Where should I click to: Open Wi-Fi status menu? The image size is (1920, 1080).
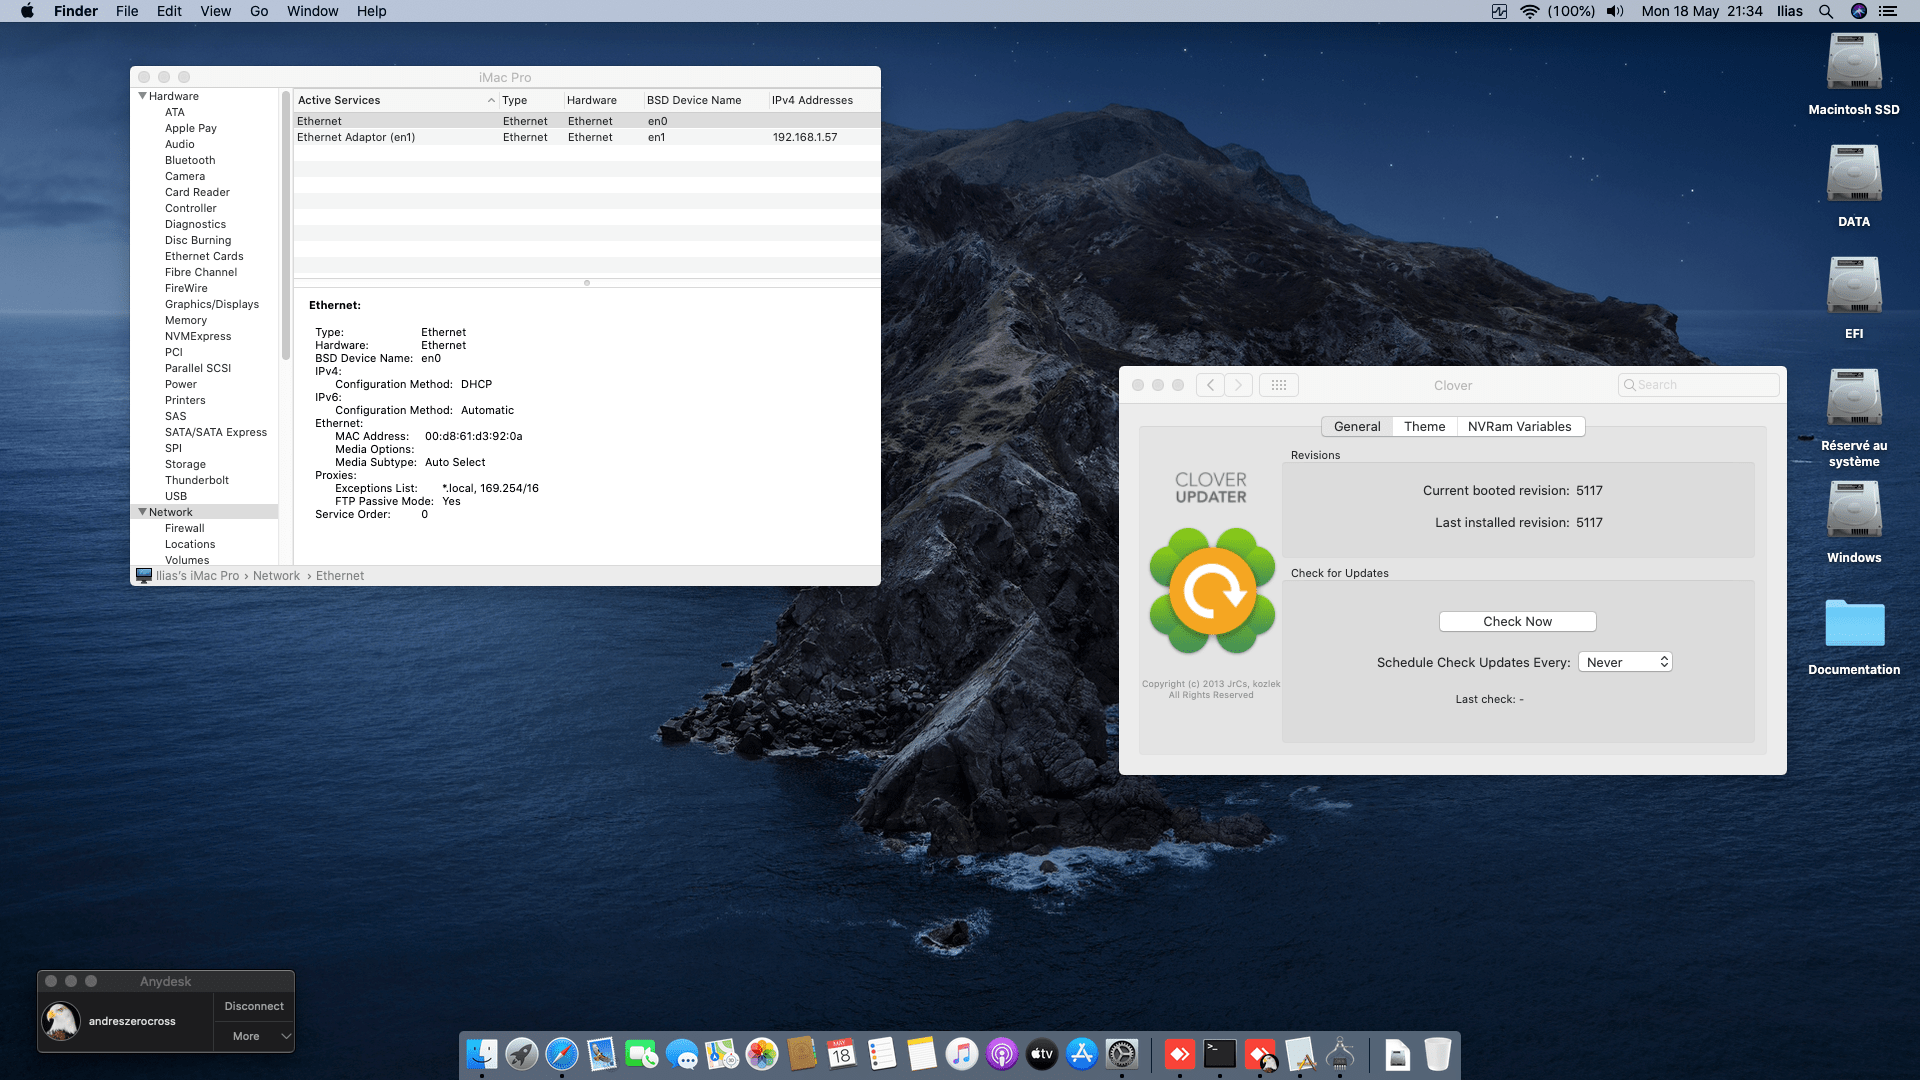click(1529, 11)
